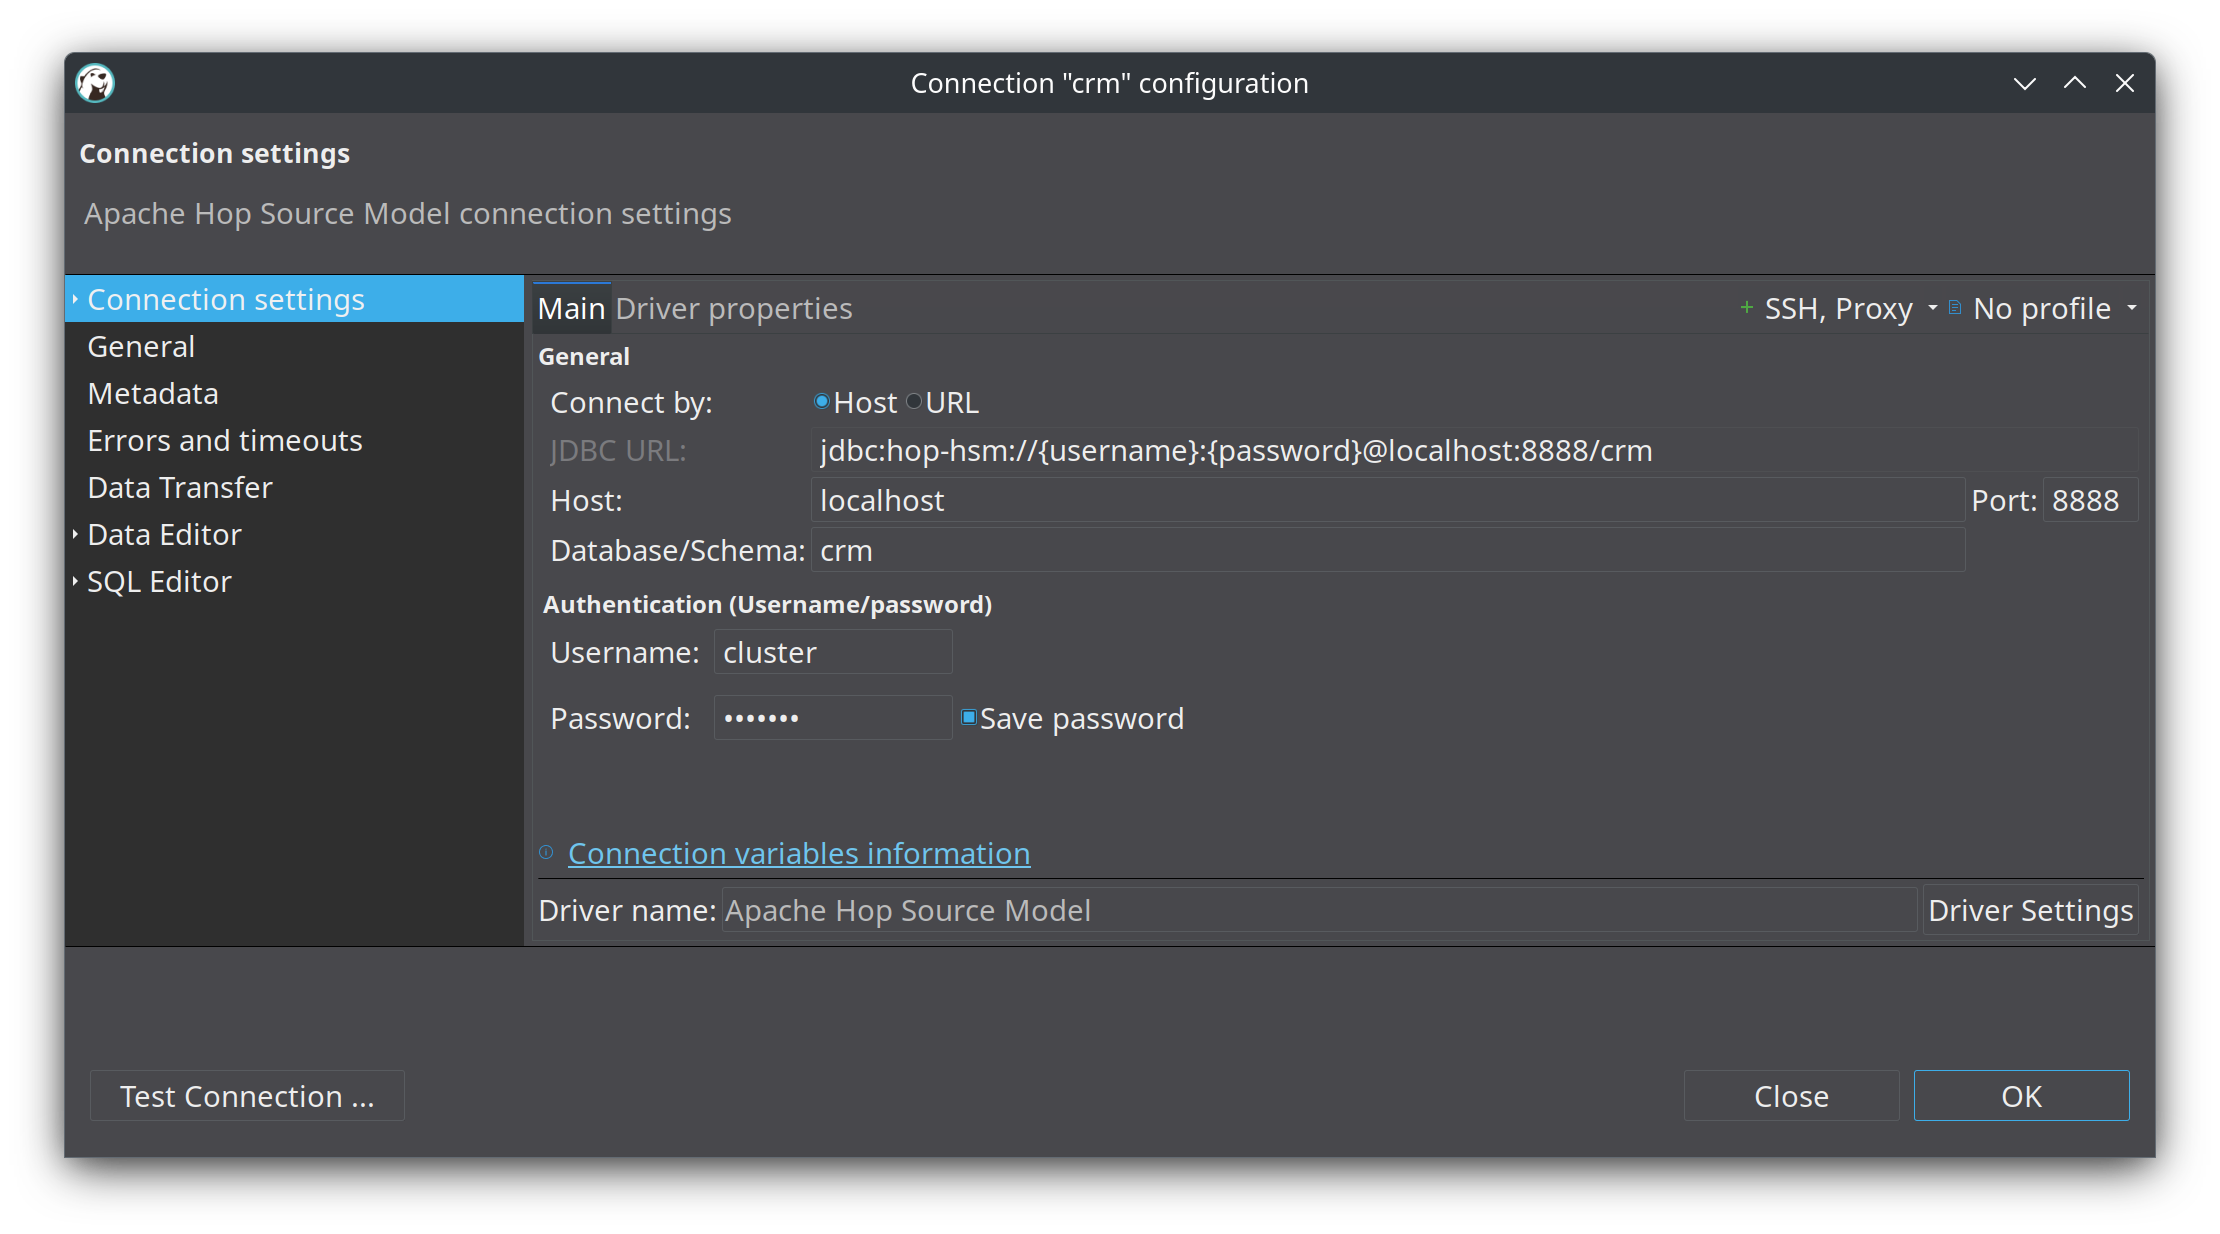2220x1234 pixels.
Task: Click the Close button
Action: [1791, 1096]
